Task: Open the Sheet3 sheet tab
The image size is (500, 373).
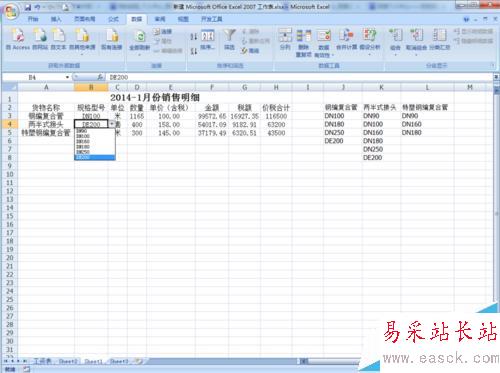Action: 119,361
